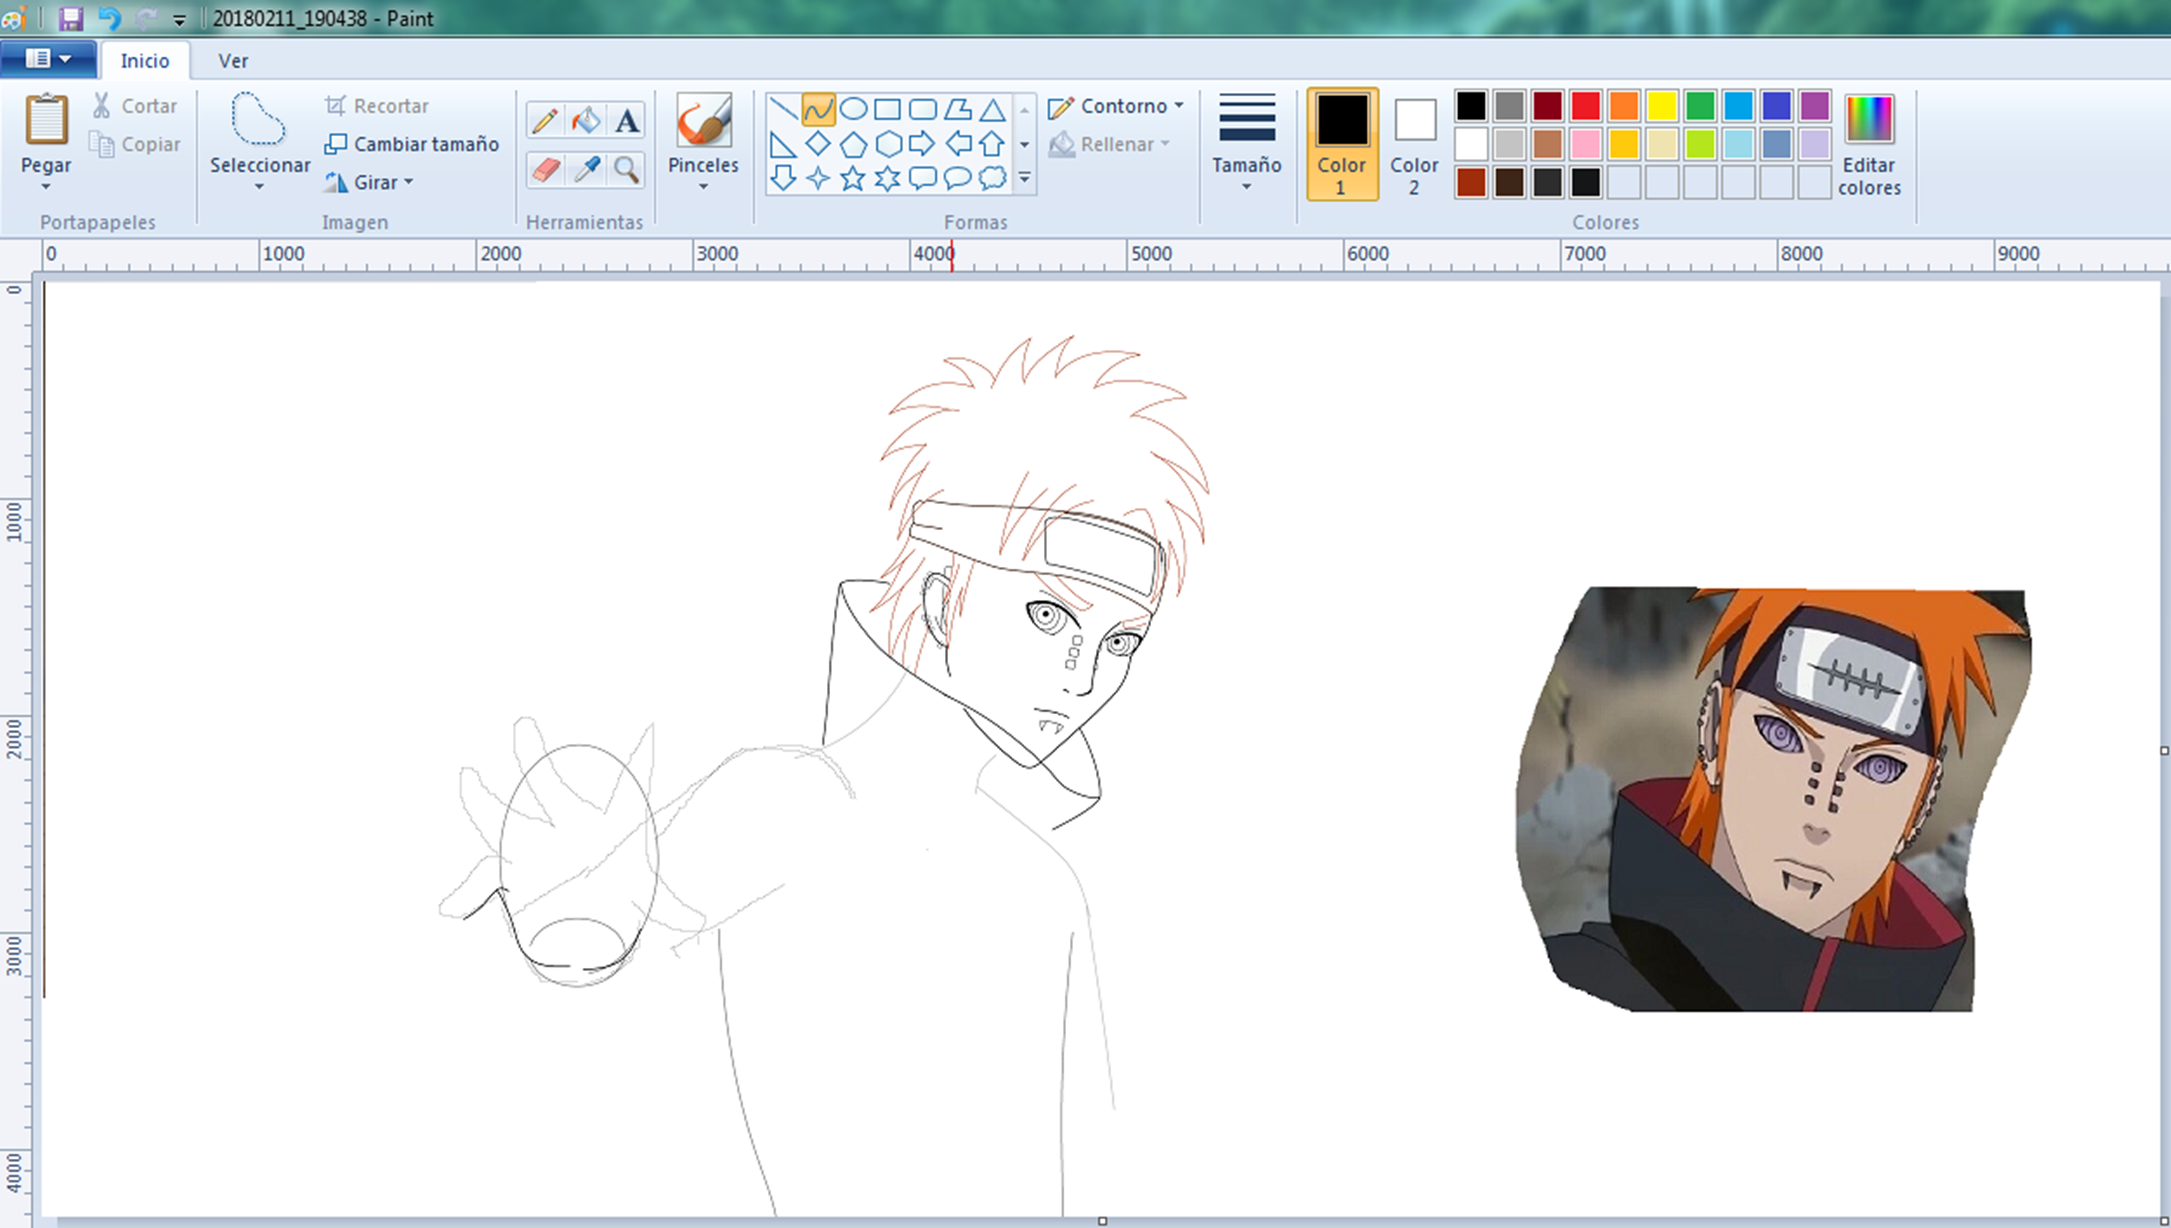Select the Five-point star shape
2171x1228 pixels.
pos(853,178)
